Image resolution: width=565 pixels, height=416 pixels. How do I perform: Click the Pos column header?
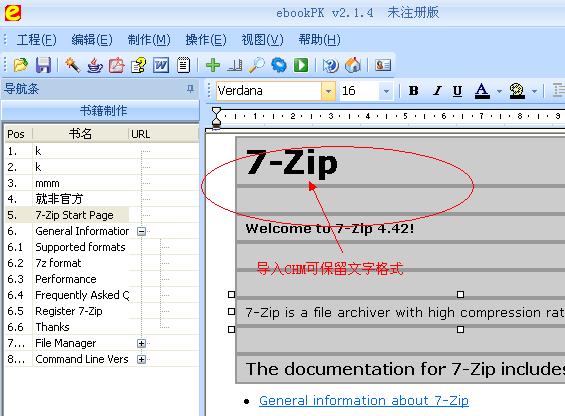[19, 134]
